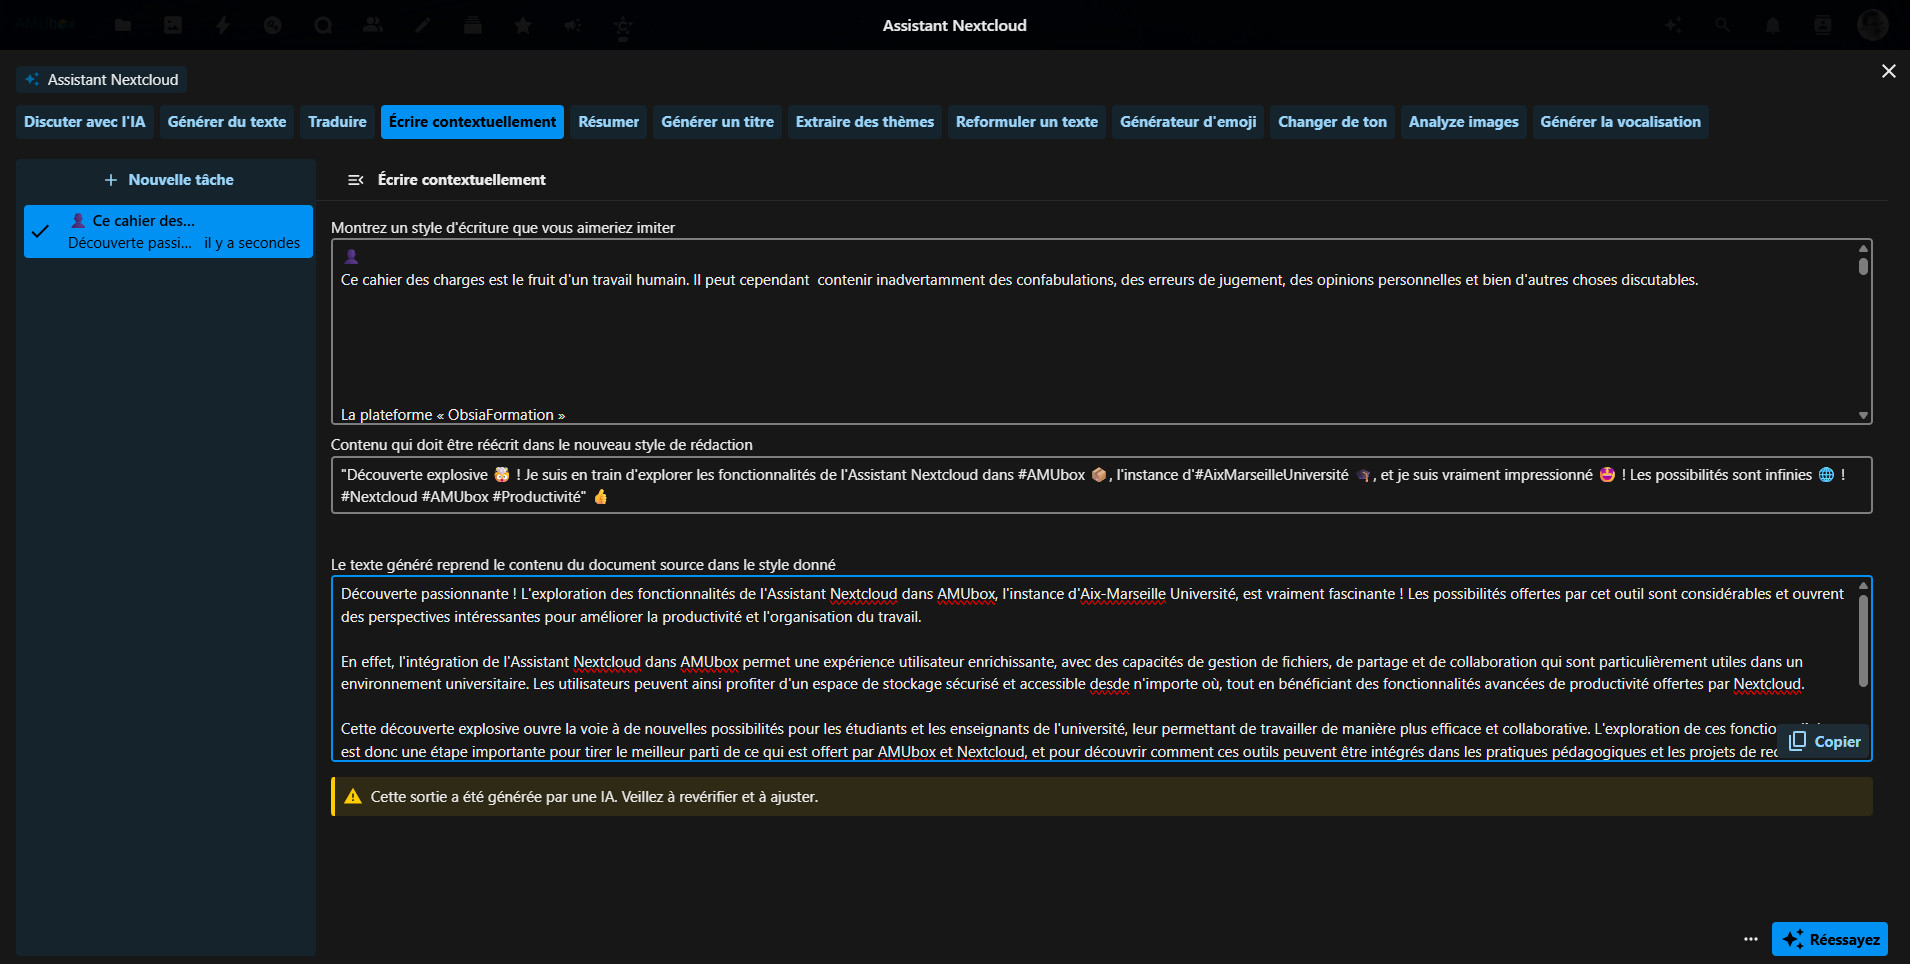The height and width of the screenshot is (964, 1910).
Task: Open the three-dots actions menu
Action: pos(1750,939)
